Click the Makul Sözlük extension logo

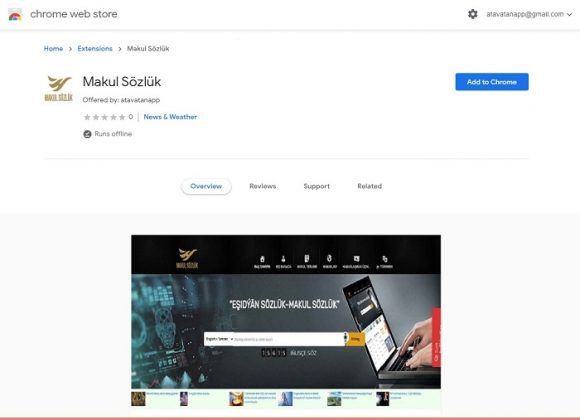(59, 88)
